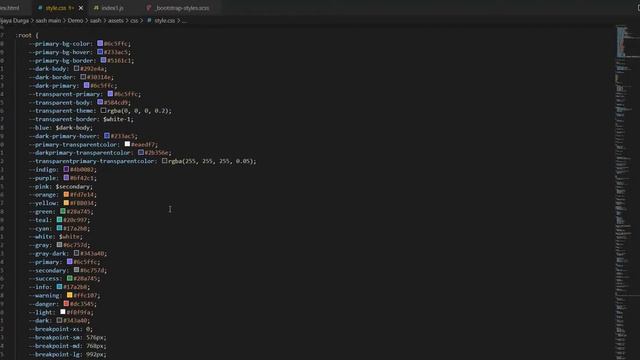Click the 'Demo' breadcrumb folder

pos(76,20)
